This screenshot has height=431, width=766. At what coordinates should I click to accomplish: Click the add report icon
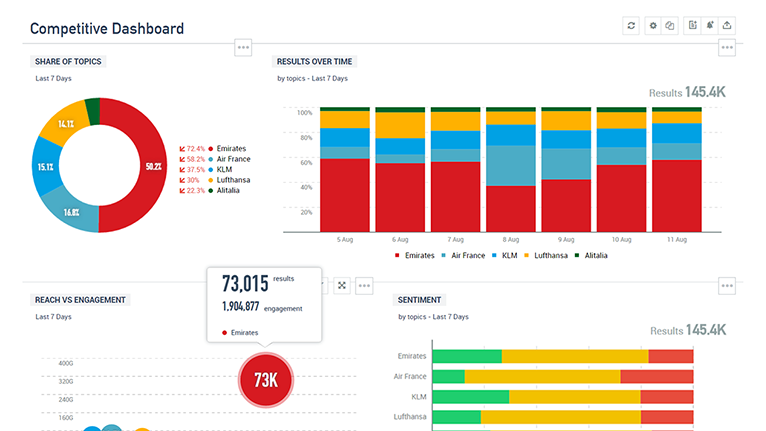(x=693, y=25)
